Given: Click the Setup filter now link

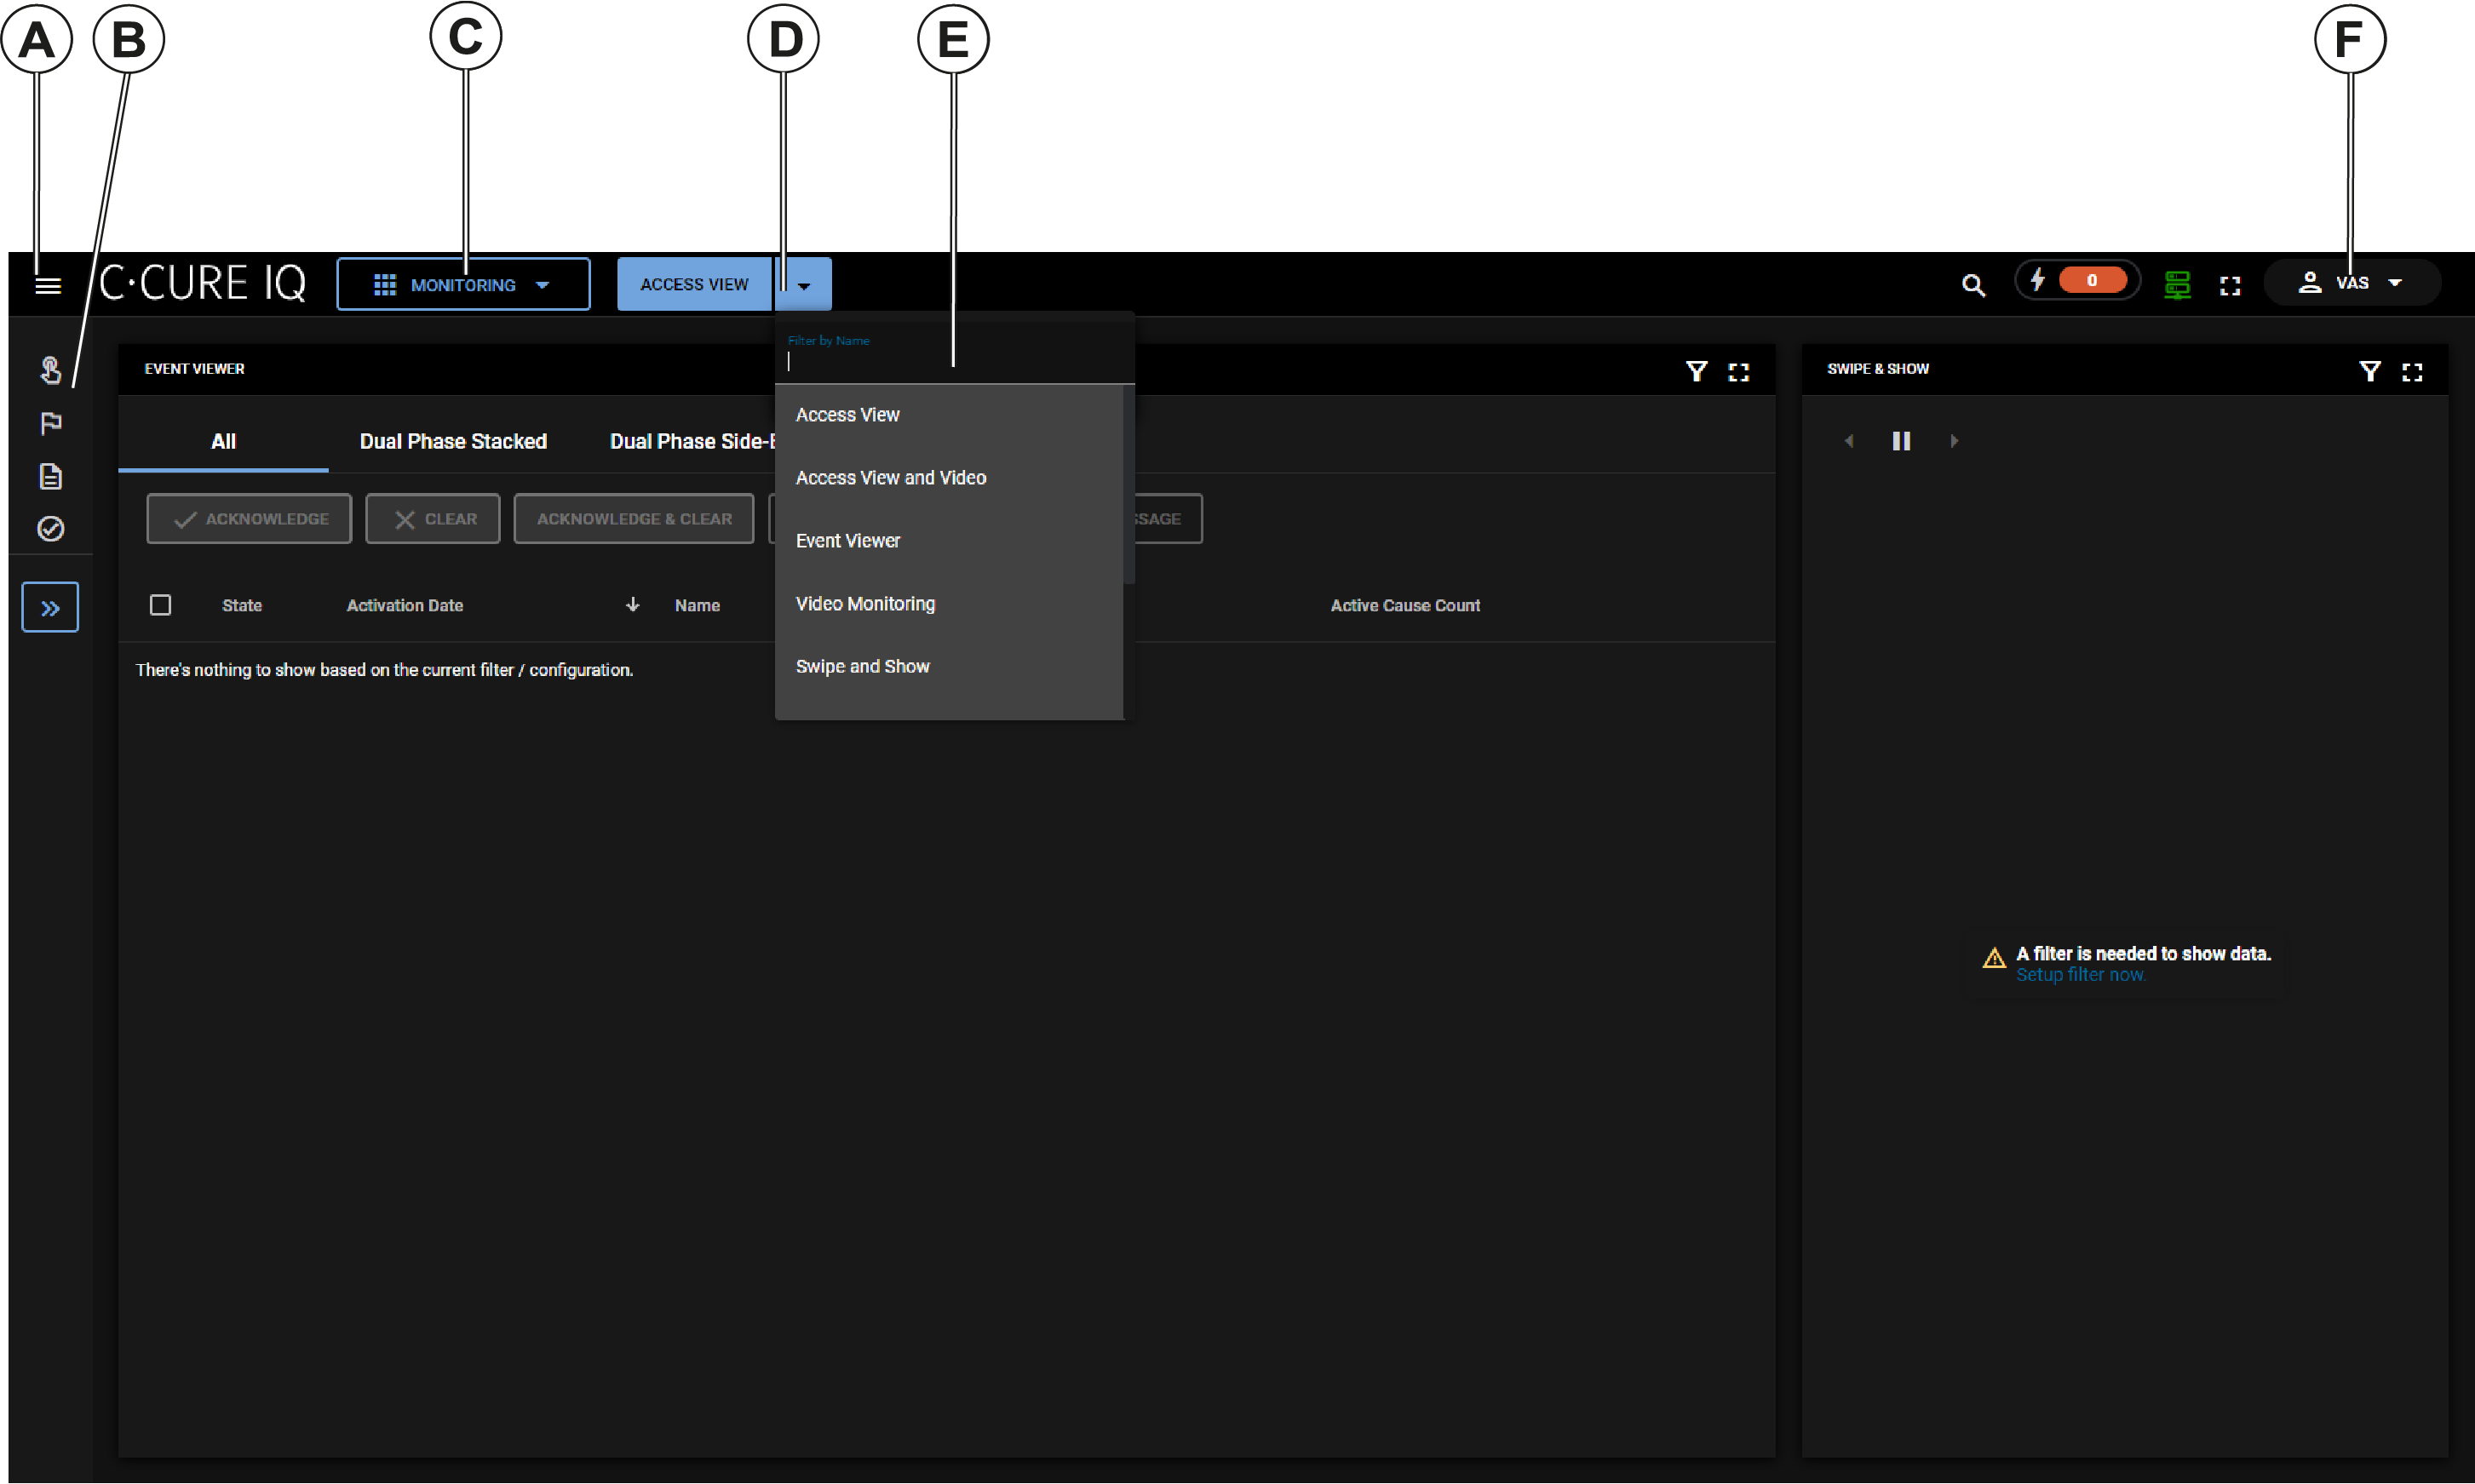Looking at the screenshot, I should coord(2080,975).
